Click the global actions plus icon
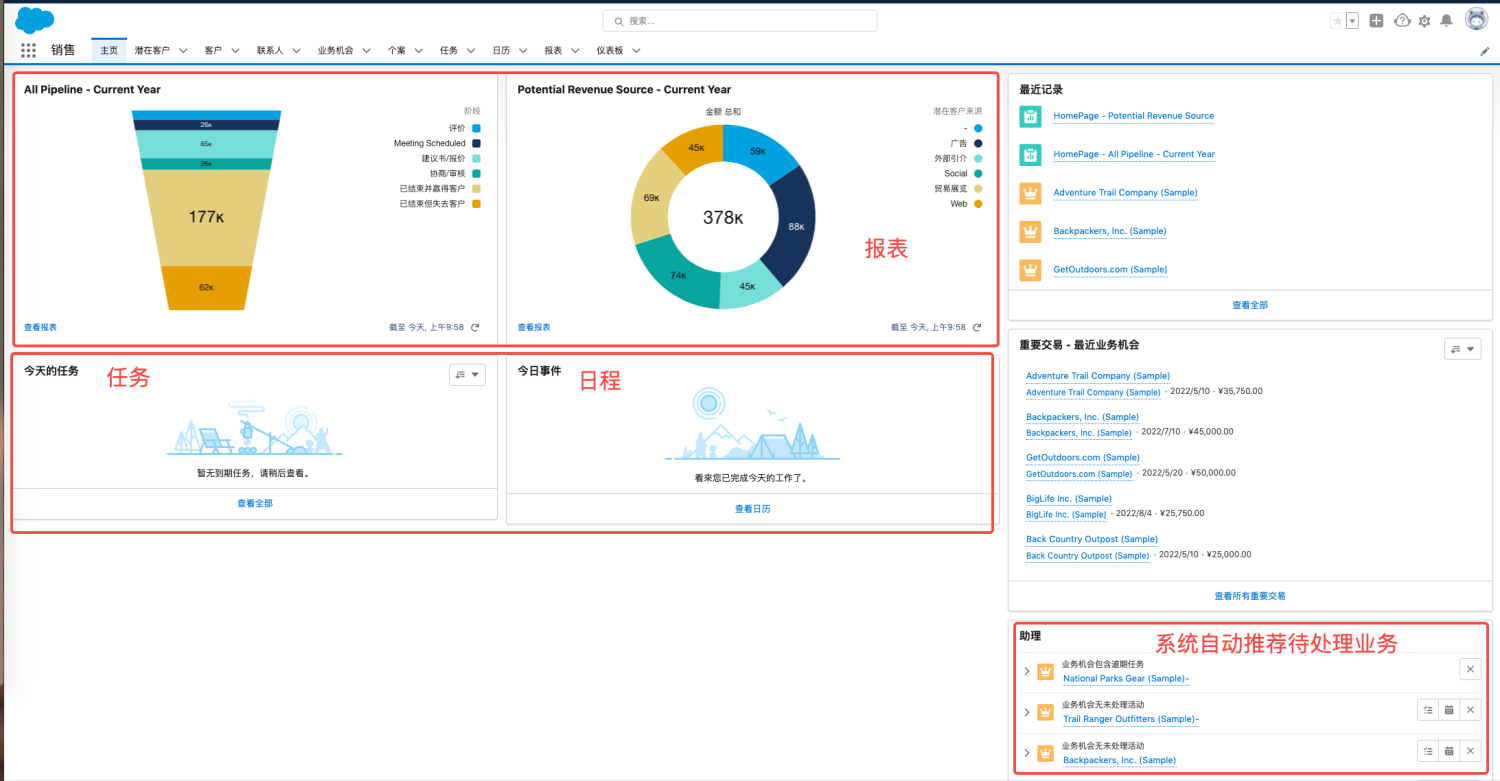Screen dimensions: 1500x781 coord(1376,21)
